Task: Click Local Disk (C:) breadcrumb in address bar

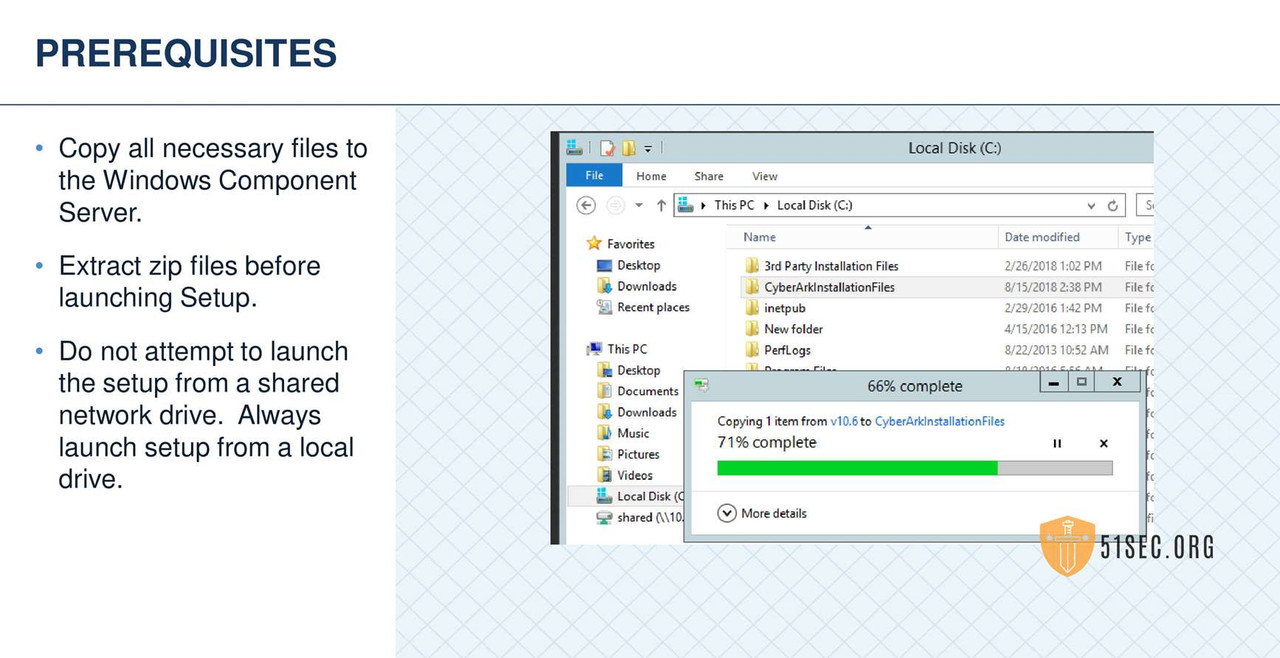Action: 815,205
